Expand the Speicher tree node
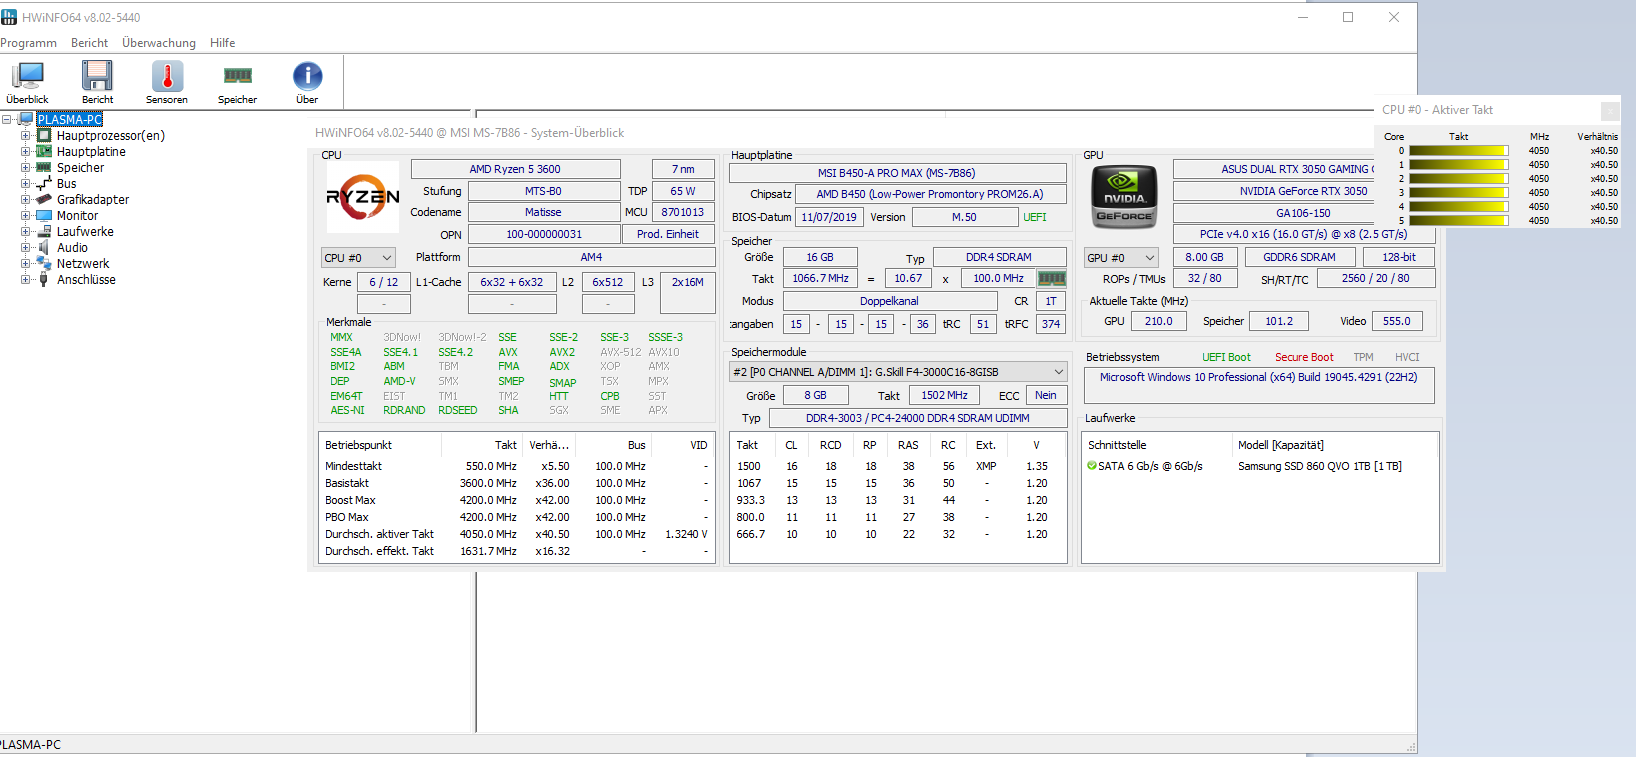The width and height of the screenshot is (1636, 757). click(25, 167)
